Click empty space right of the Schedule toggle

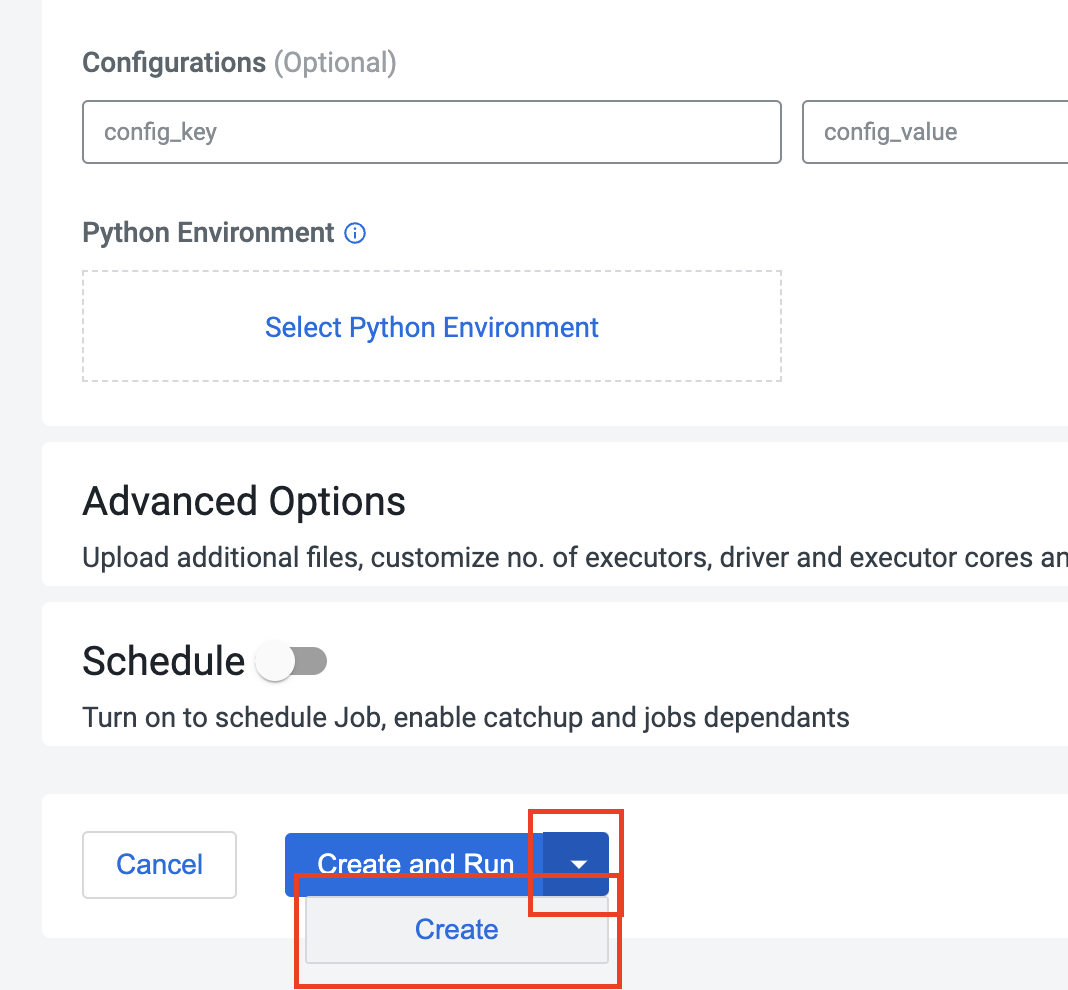[650, 661]
